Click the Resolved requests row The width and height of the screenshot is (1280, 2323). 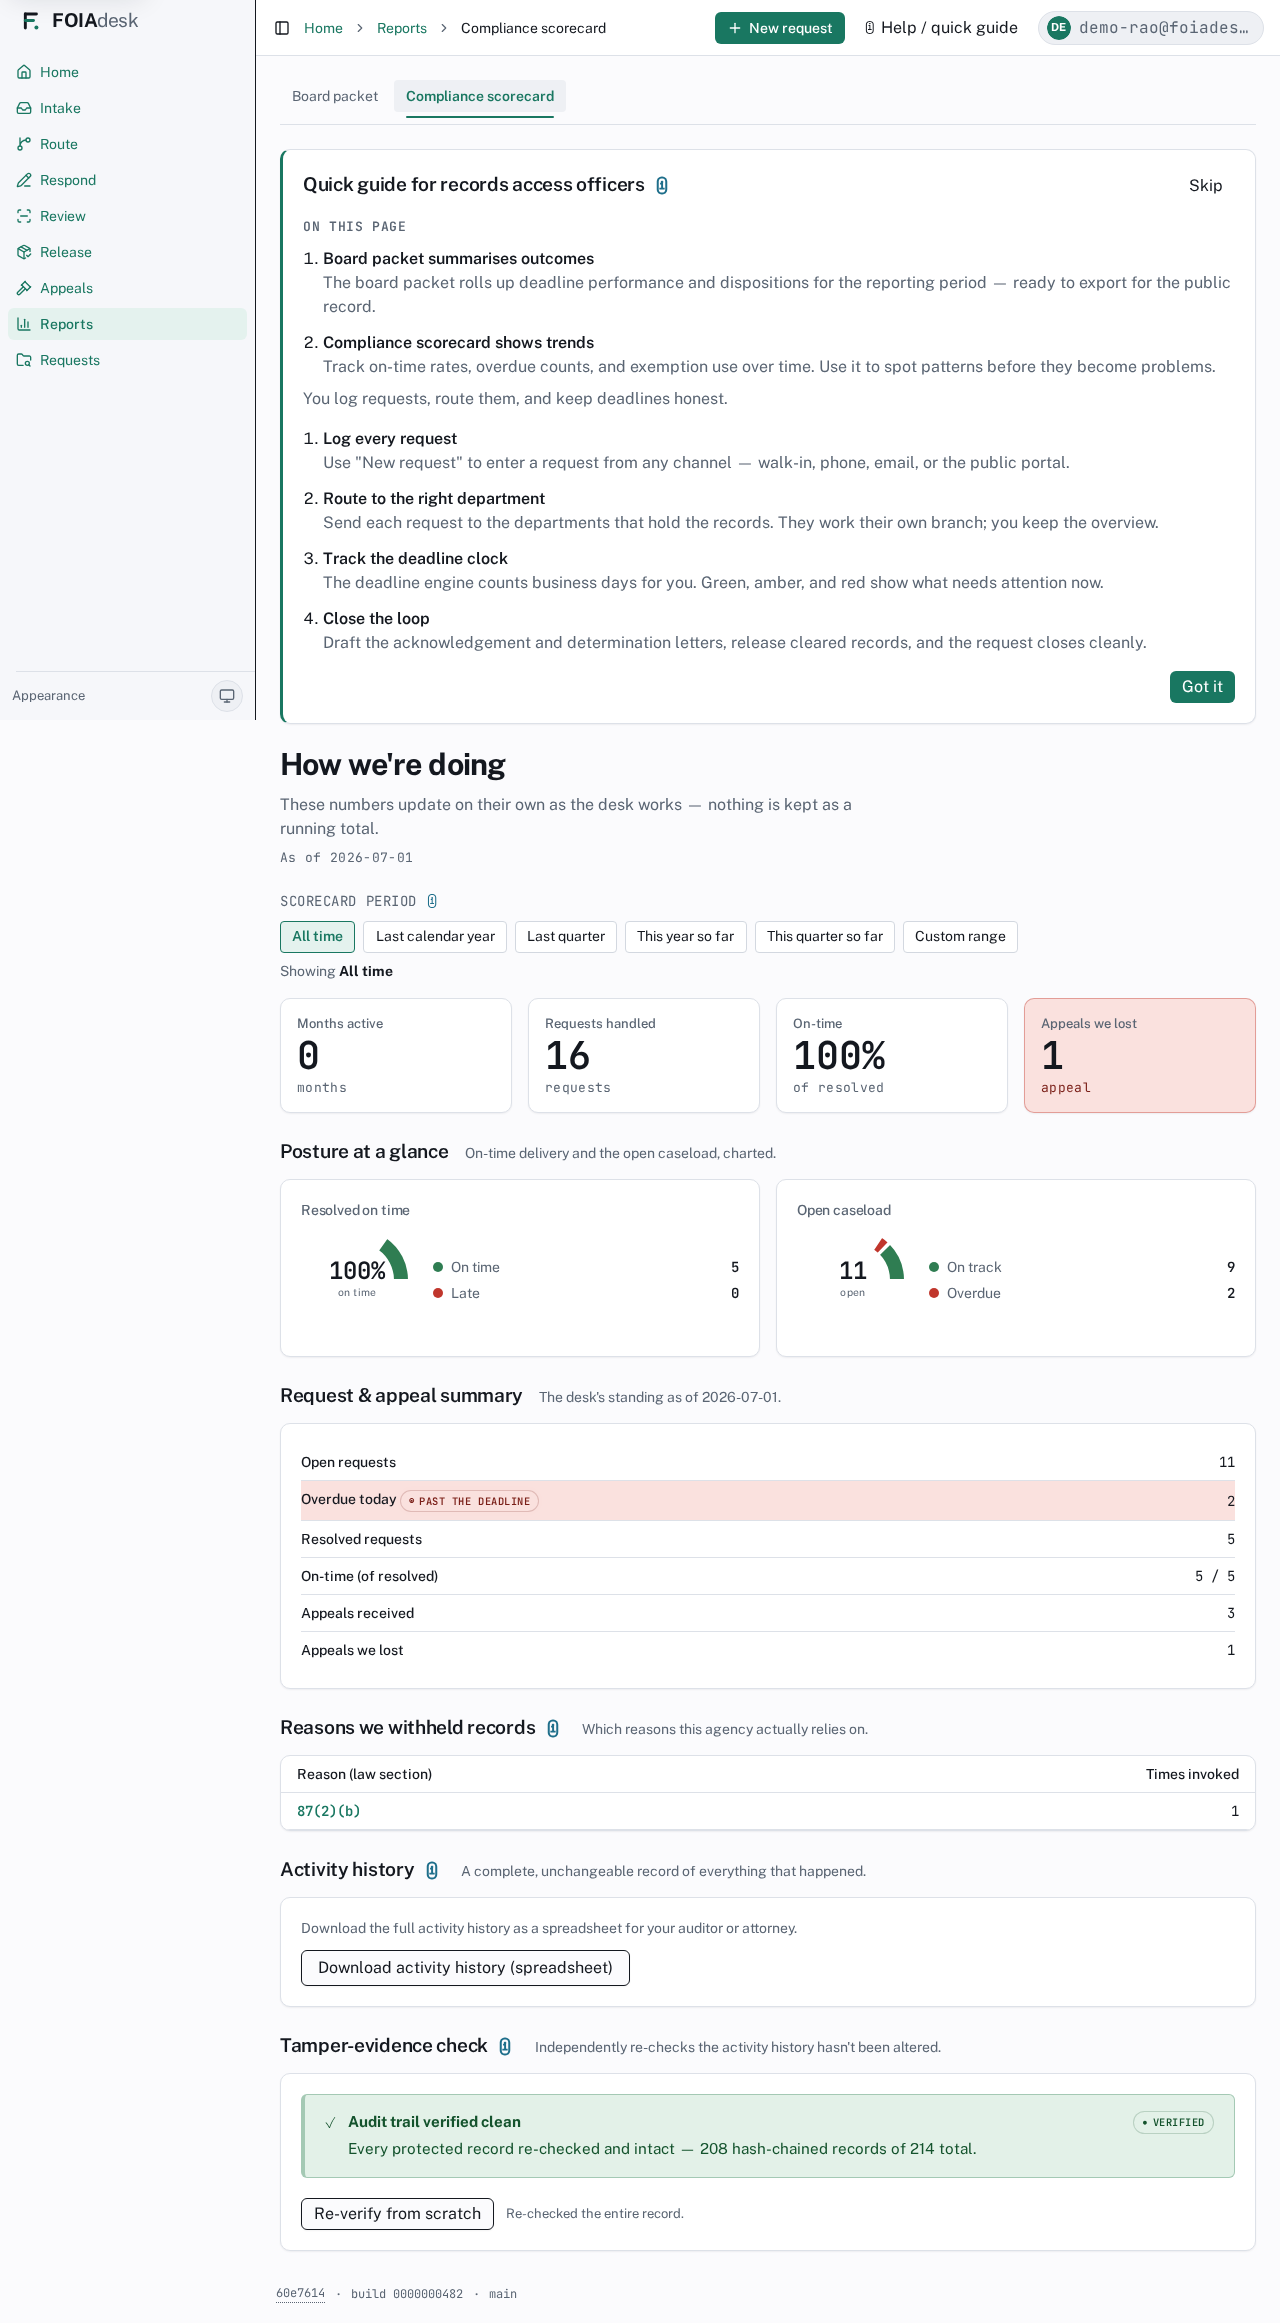click(768, 1539)
